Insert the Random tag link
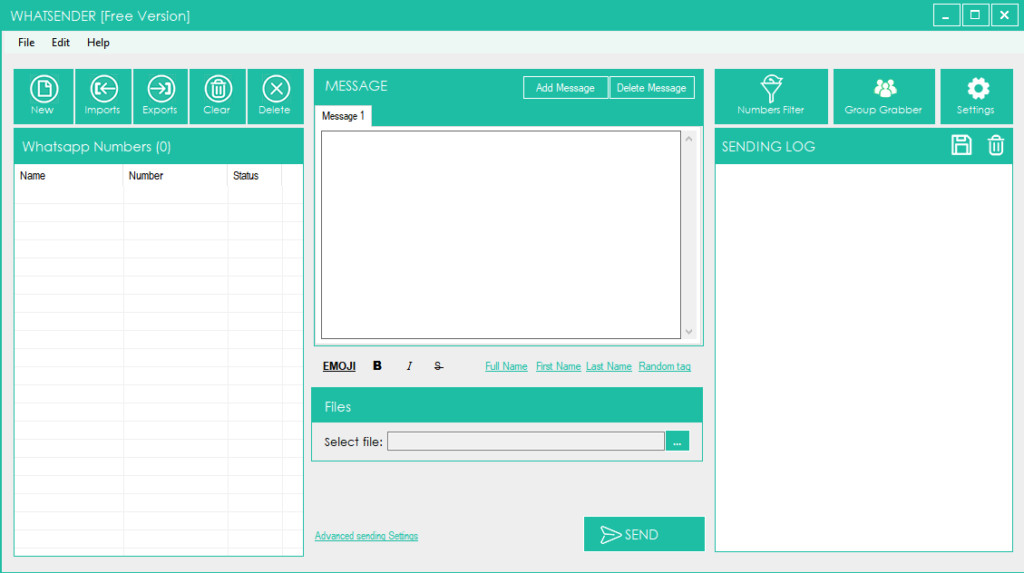The width and height of the screenshot is (1024, 573). coord(665,366)
